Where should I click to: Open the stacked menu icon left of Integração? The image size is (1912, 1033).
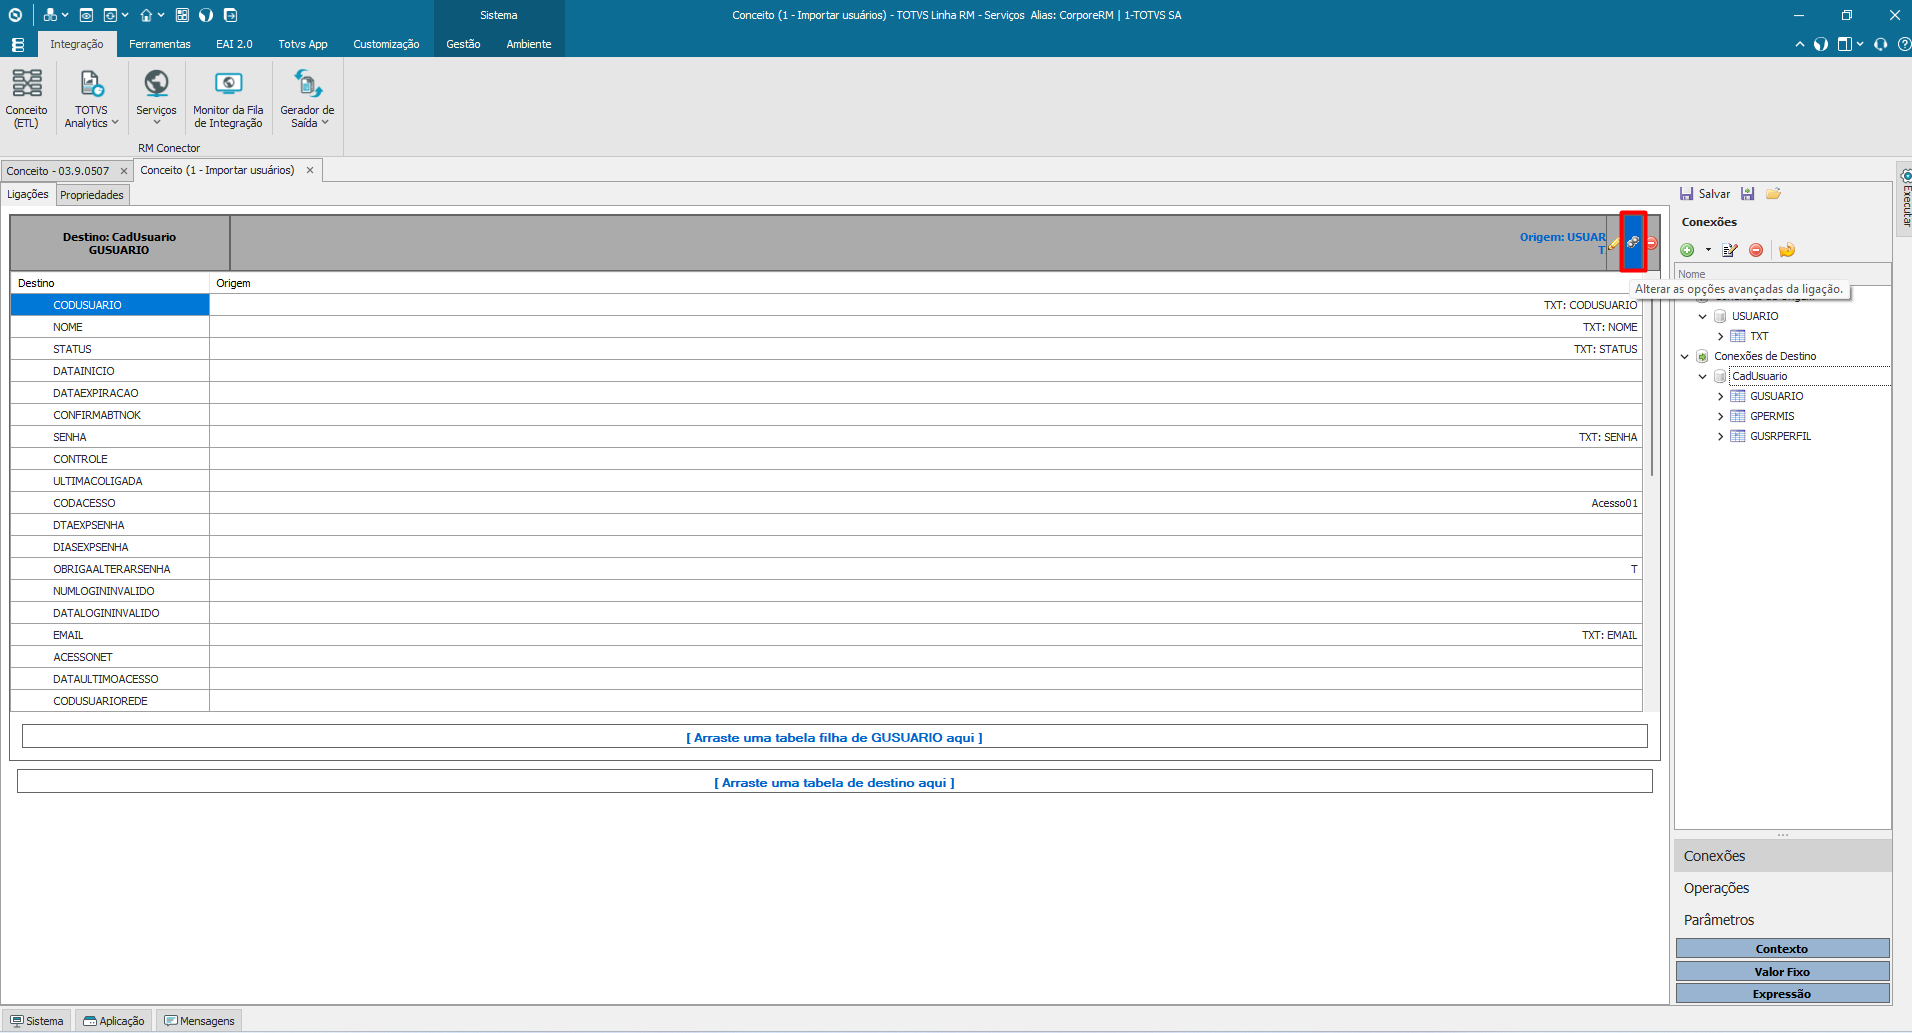[18, 45]
